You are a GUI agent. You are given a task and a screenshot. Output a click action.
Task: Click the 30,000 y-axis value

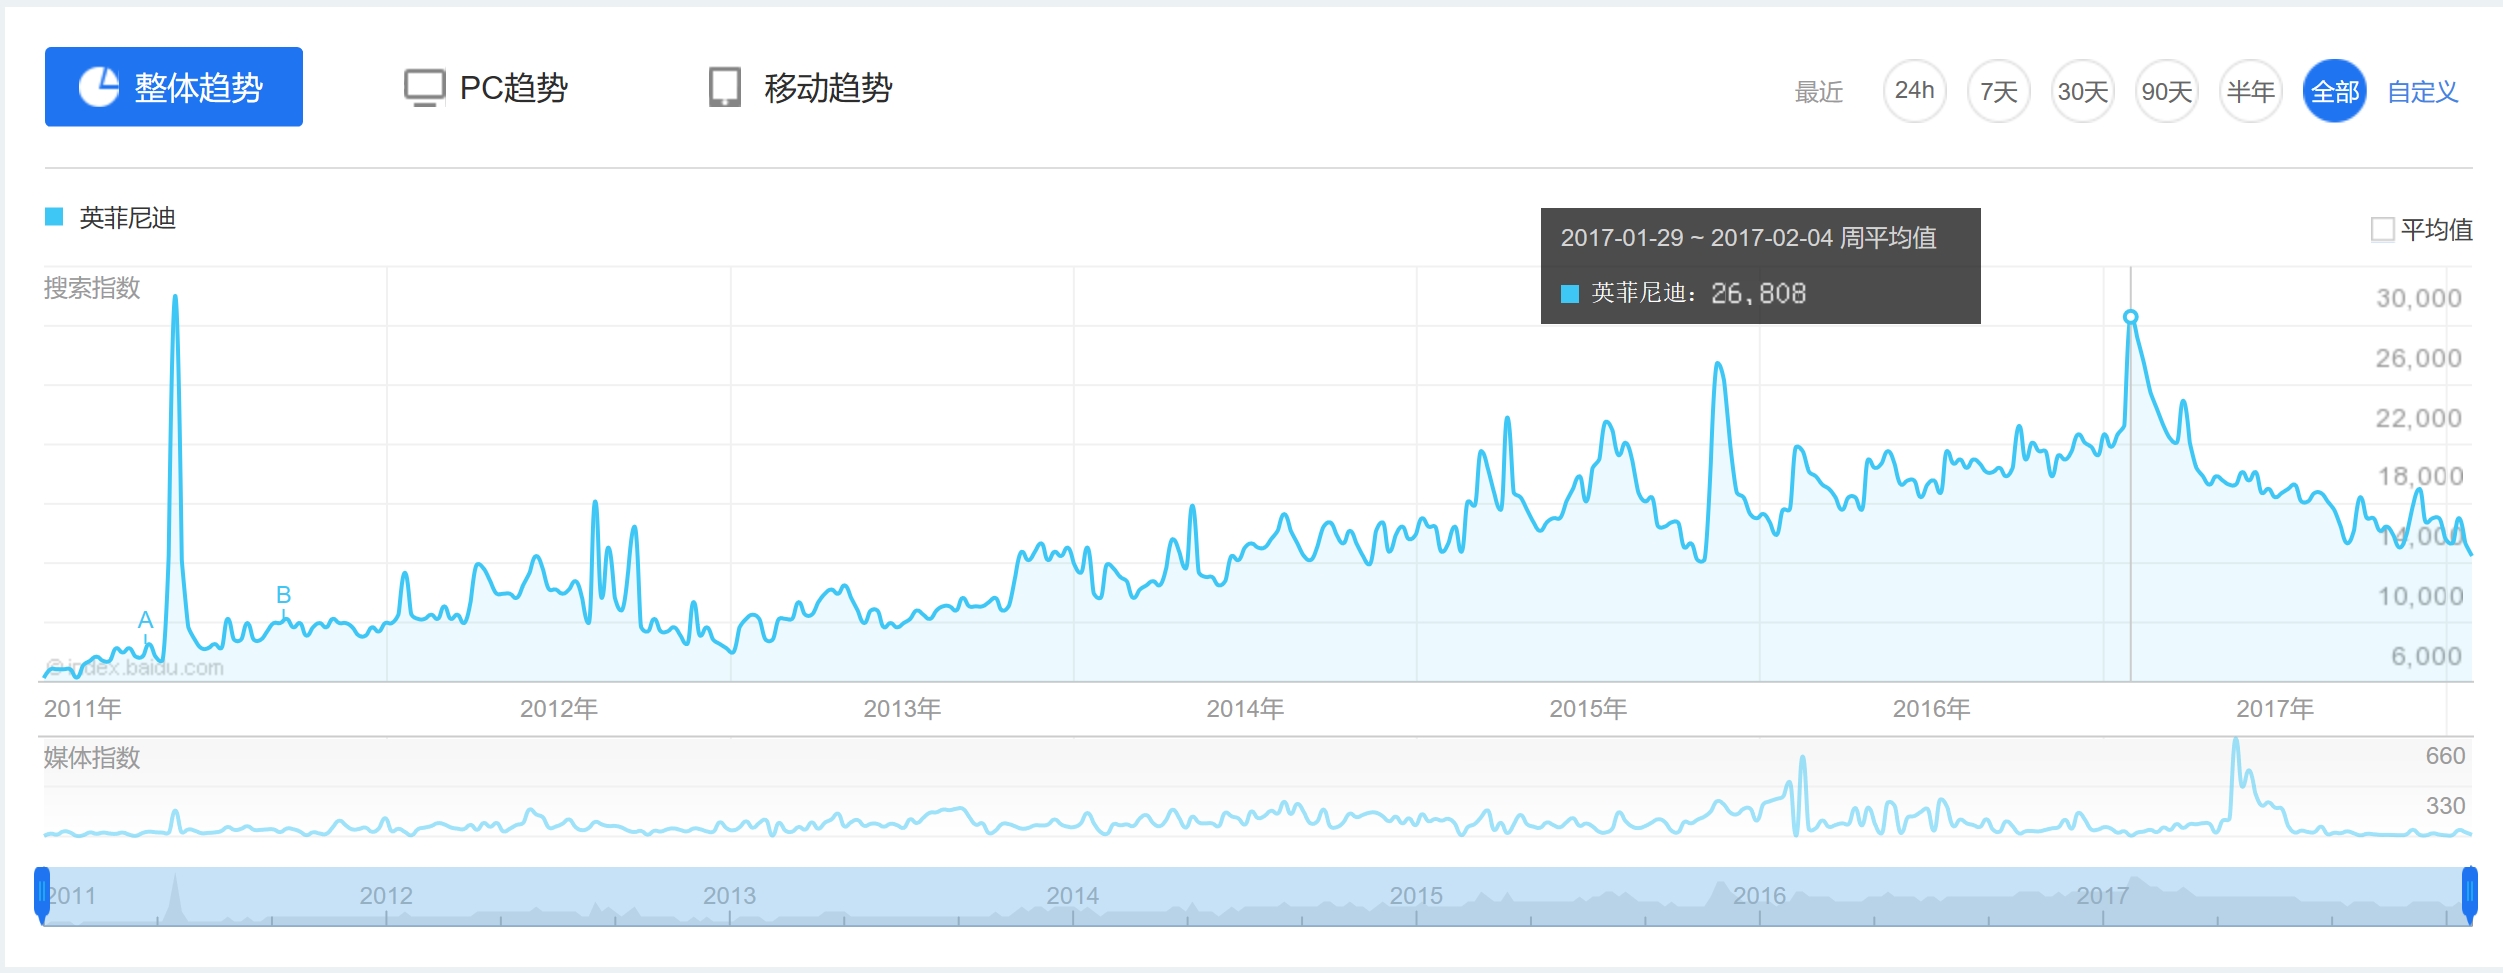(2418, 298)
